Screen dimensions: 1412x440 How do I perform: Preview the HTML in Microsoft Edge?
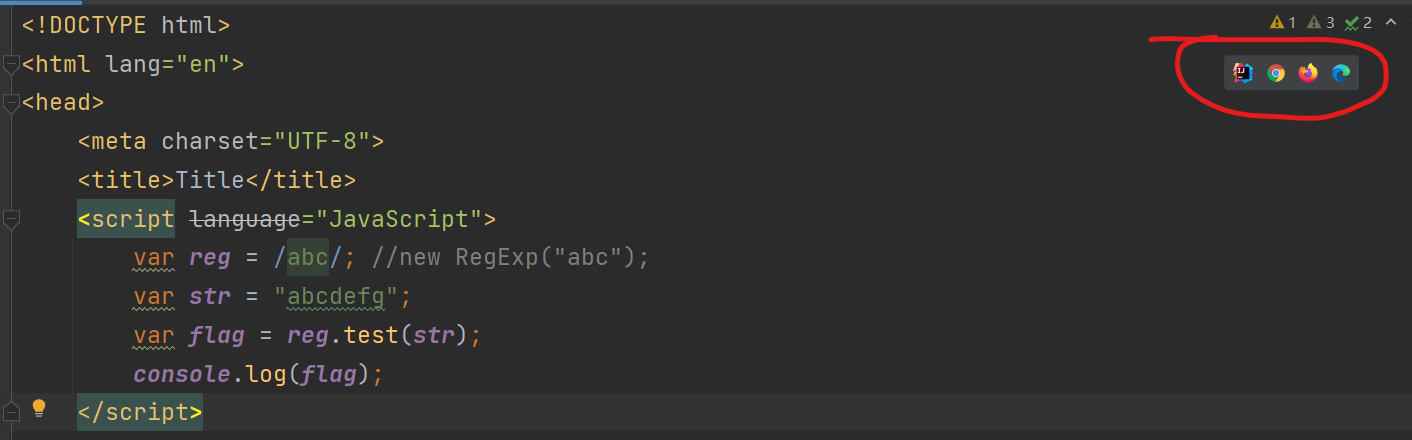coord(1341,73)
